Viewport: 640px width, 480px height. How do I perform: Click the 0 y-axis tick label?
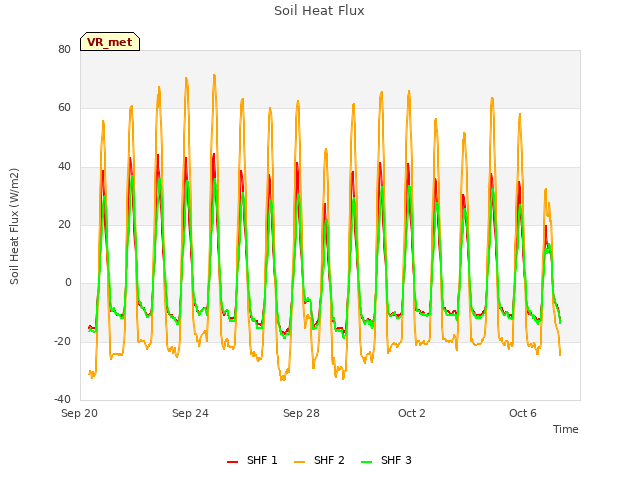click(x=68, y=282)
